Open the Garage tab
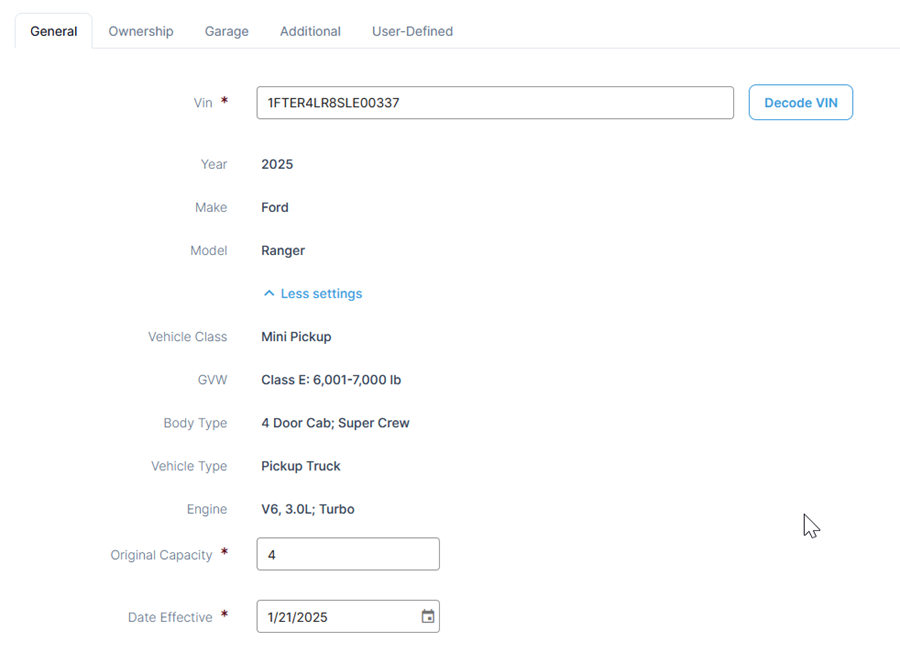This screenshot has width=900, height=653. click(227, 31)
